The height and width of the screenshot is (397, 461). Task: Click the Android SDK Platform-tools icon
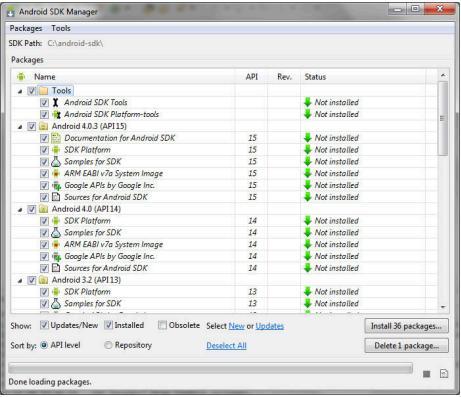(x=56, y=114)
